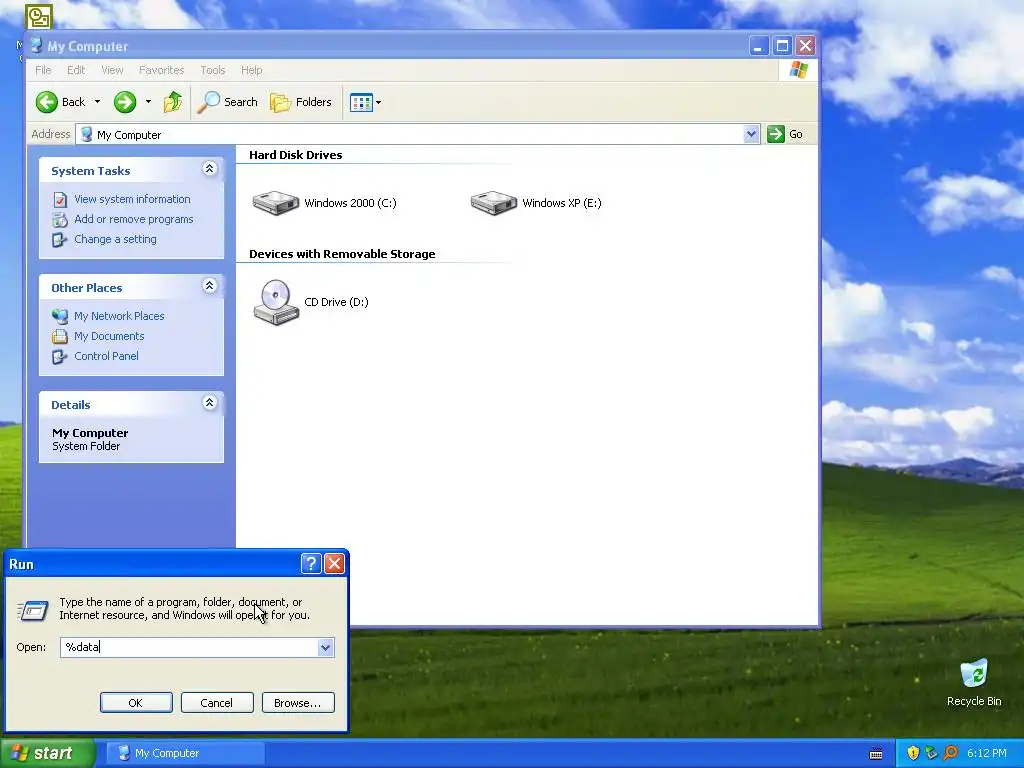Image resolution: width=1024 pixels, height=768 pixels.
Task: Select the CD Drive (D:) icon
Action: 276,302
